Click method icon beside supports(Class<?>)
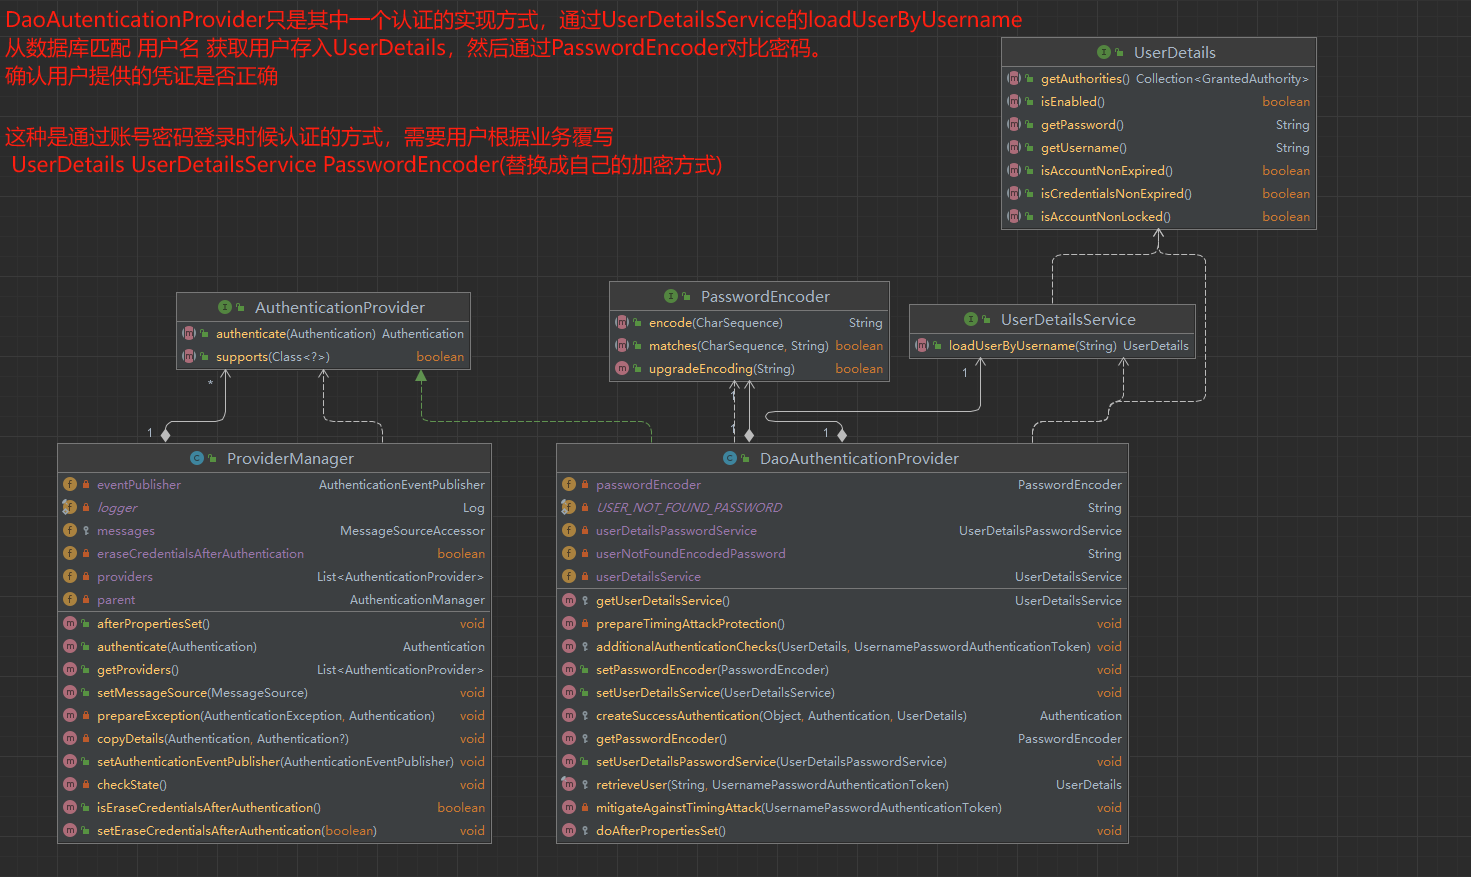This screenshot has width=1471, height=877. (x=189, y=356)
